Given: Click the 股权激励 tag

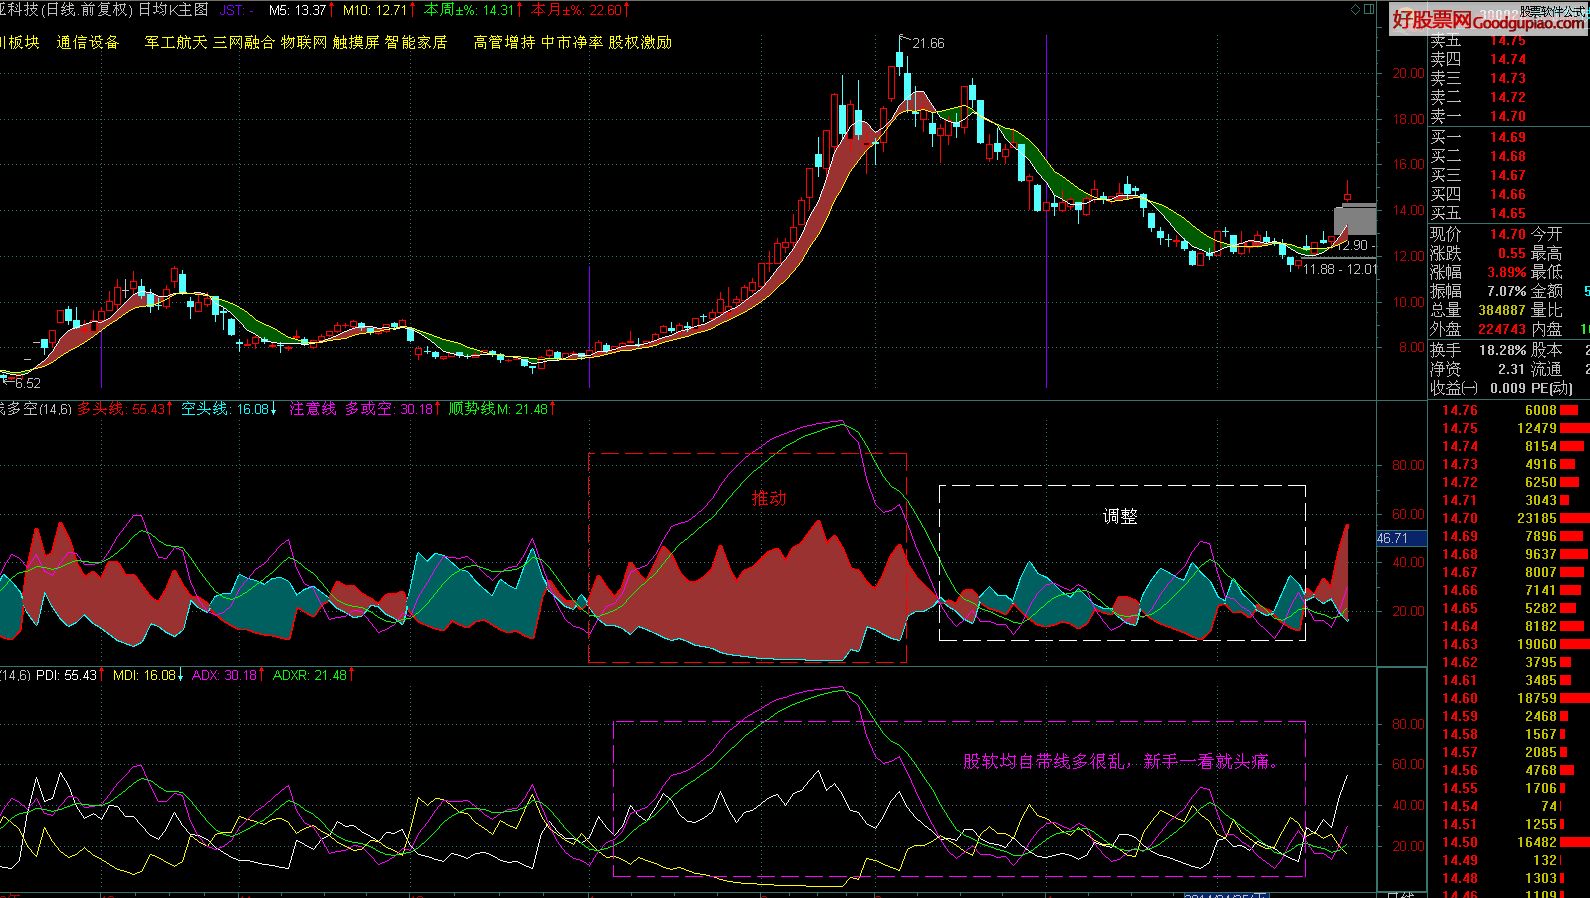Looking at the screenshot, I should coord(640,42).
